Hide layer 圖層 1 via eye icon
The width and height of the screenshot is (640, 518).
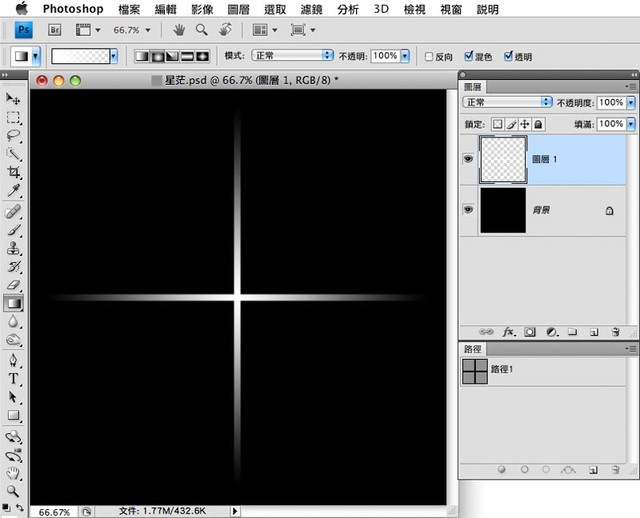point(468,159)
